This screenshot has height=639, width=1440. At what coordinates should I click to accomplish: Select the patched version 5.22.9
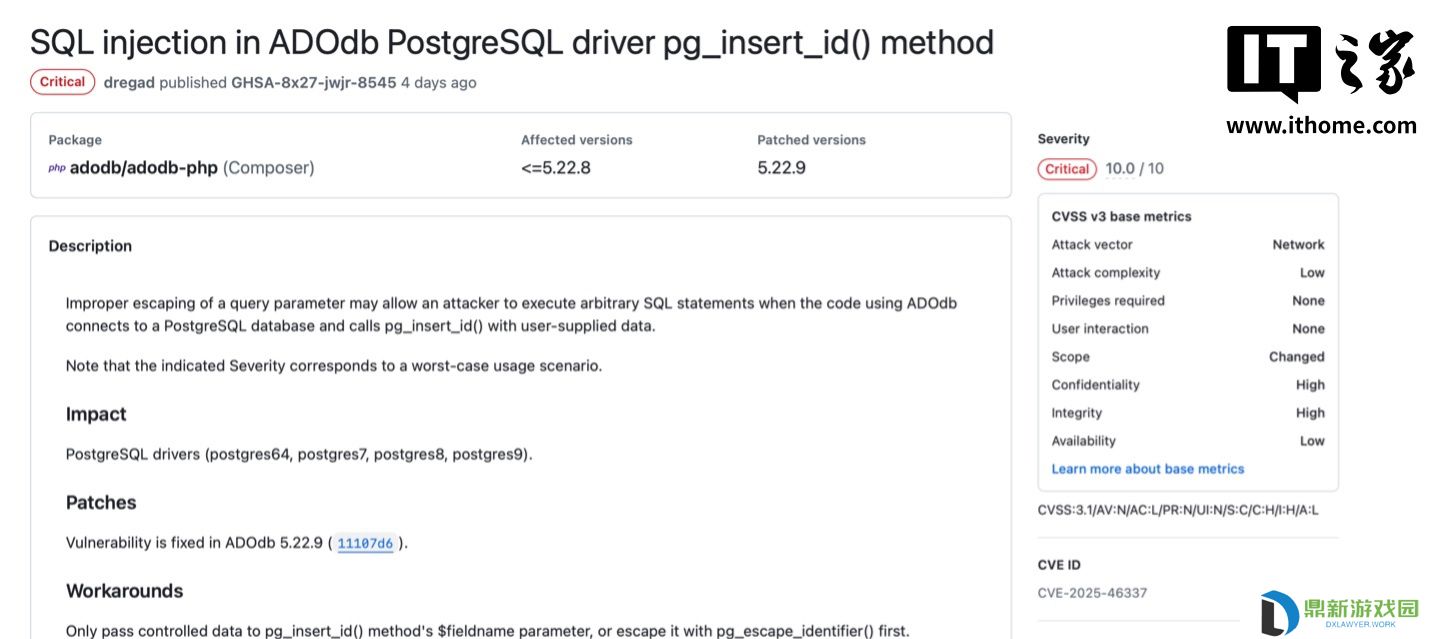pos(782,168)
